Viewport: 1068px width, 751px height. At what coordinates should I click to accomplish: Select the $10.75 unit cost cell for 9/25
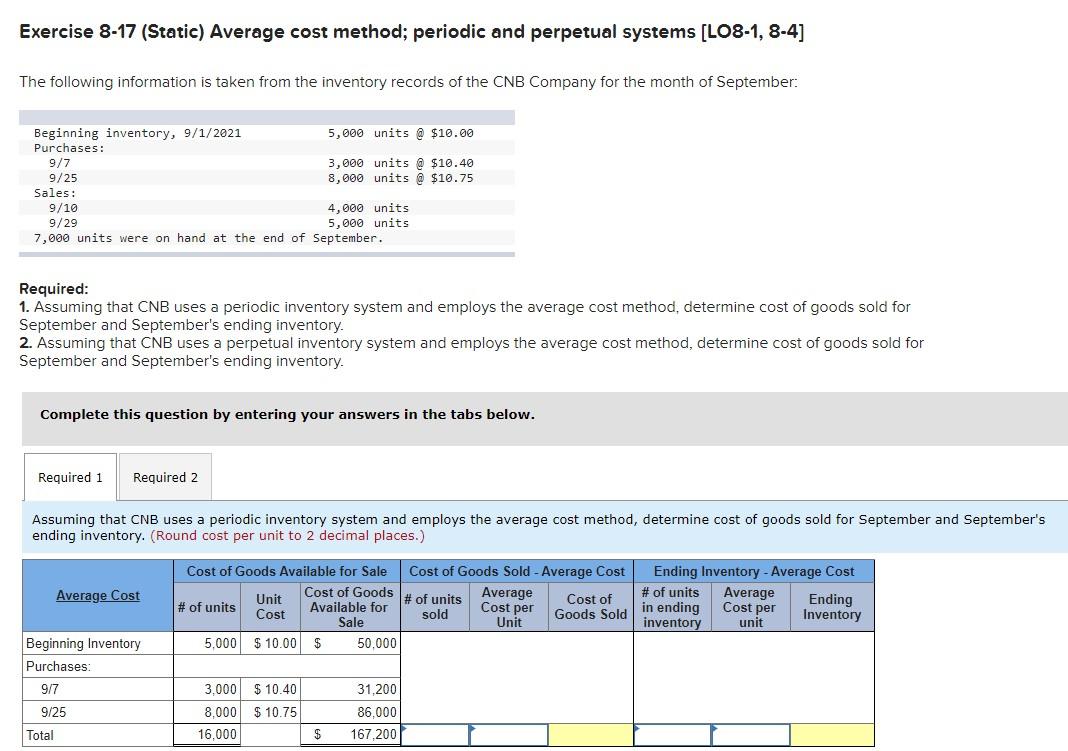coord(268,712)
